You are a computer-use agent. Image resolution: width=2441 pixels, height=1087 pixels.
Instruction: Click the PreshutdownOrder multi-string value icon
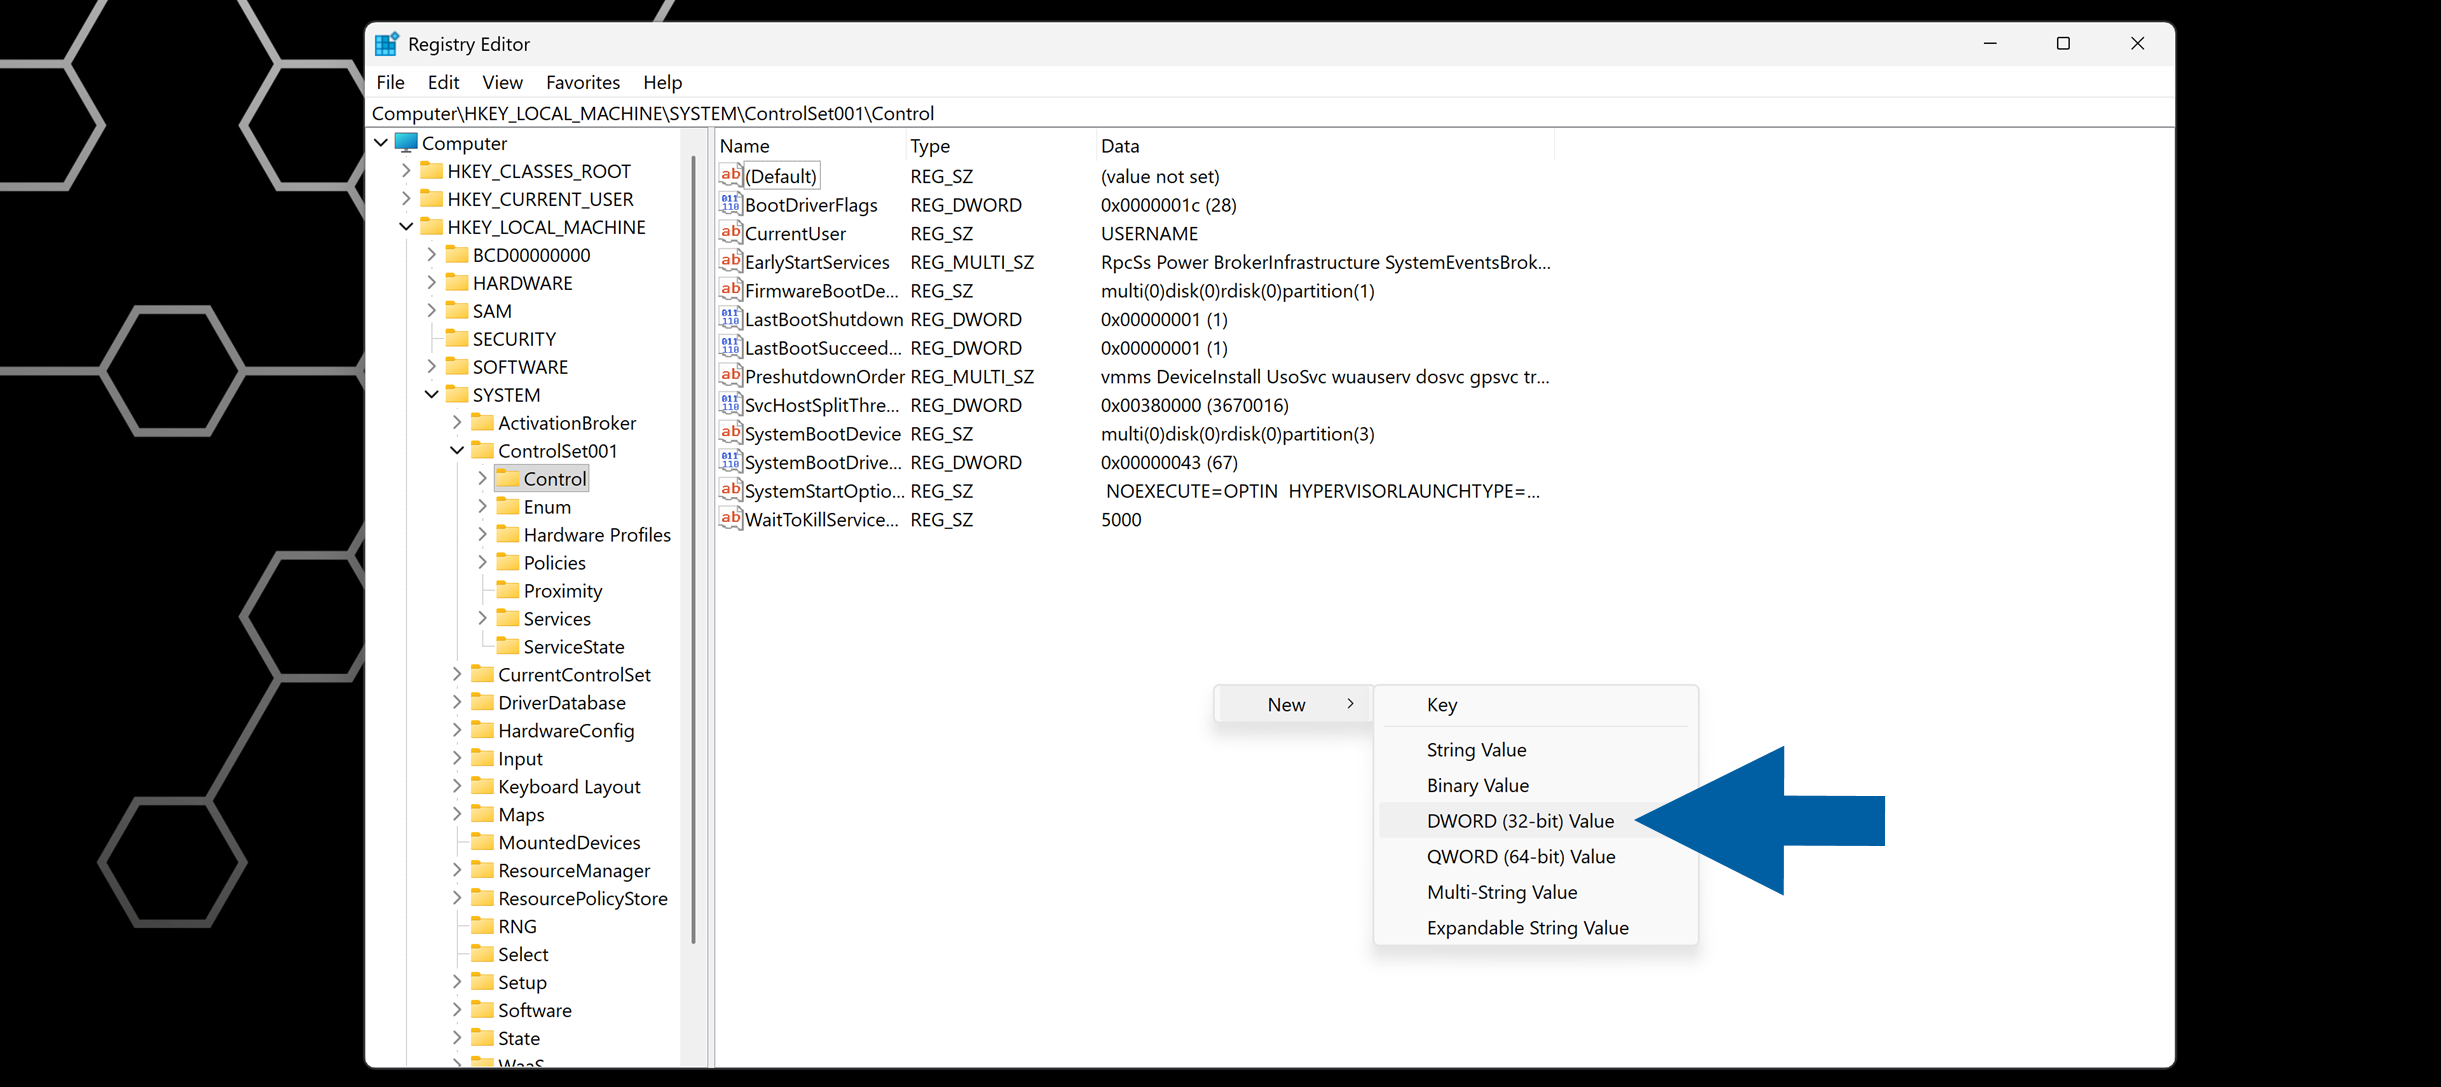[x=730, y=376]
